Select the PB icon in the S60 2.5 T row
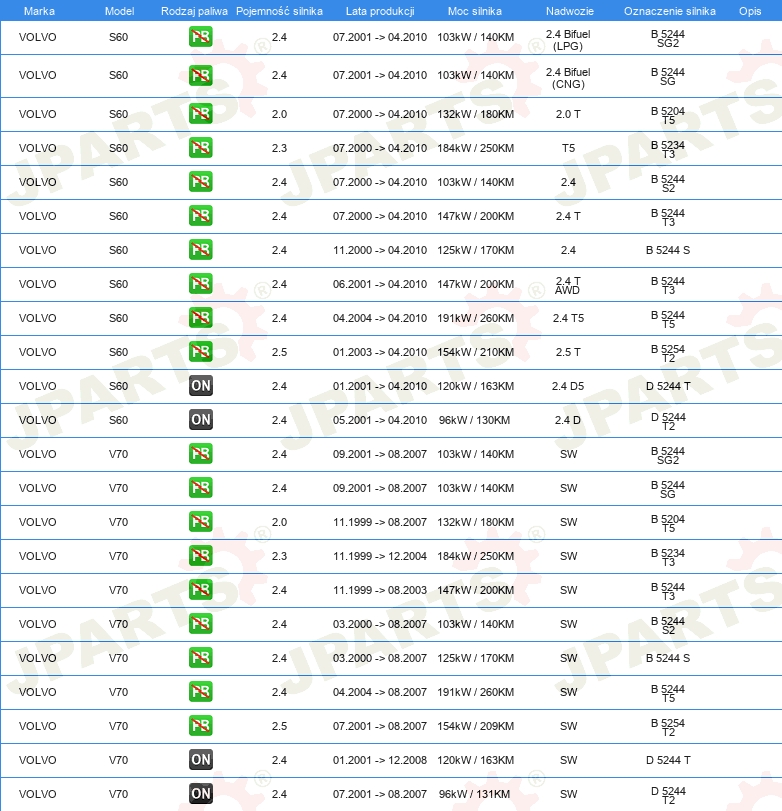782x811 pixels. point(200,352)
